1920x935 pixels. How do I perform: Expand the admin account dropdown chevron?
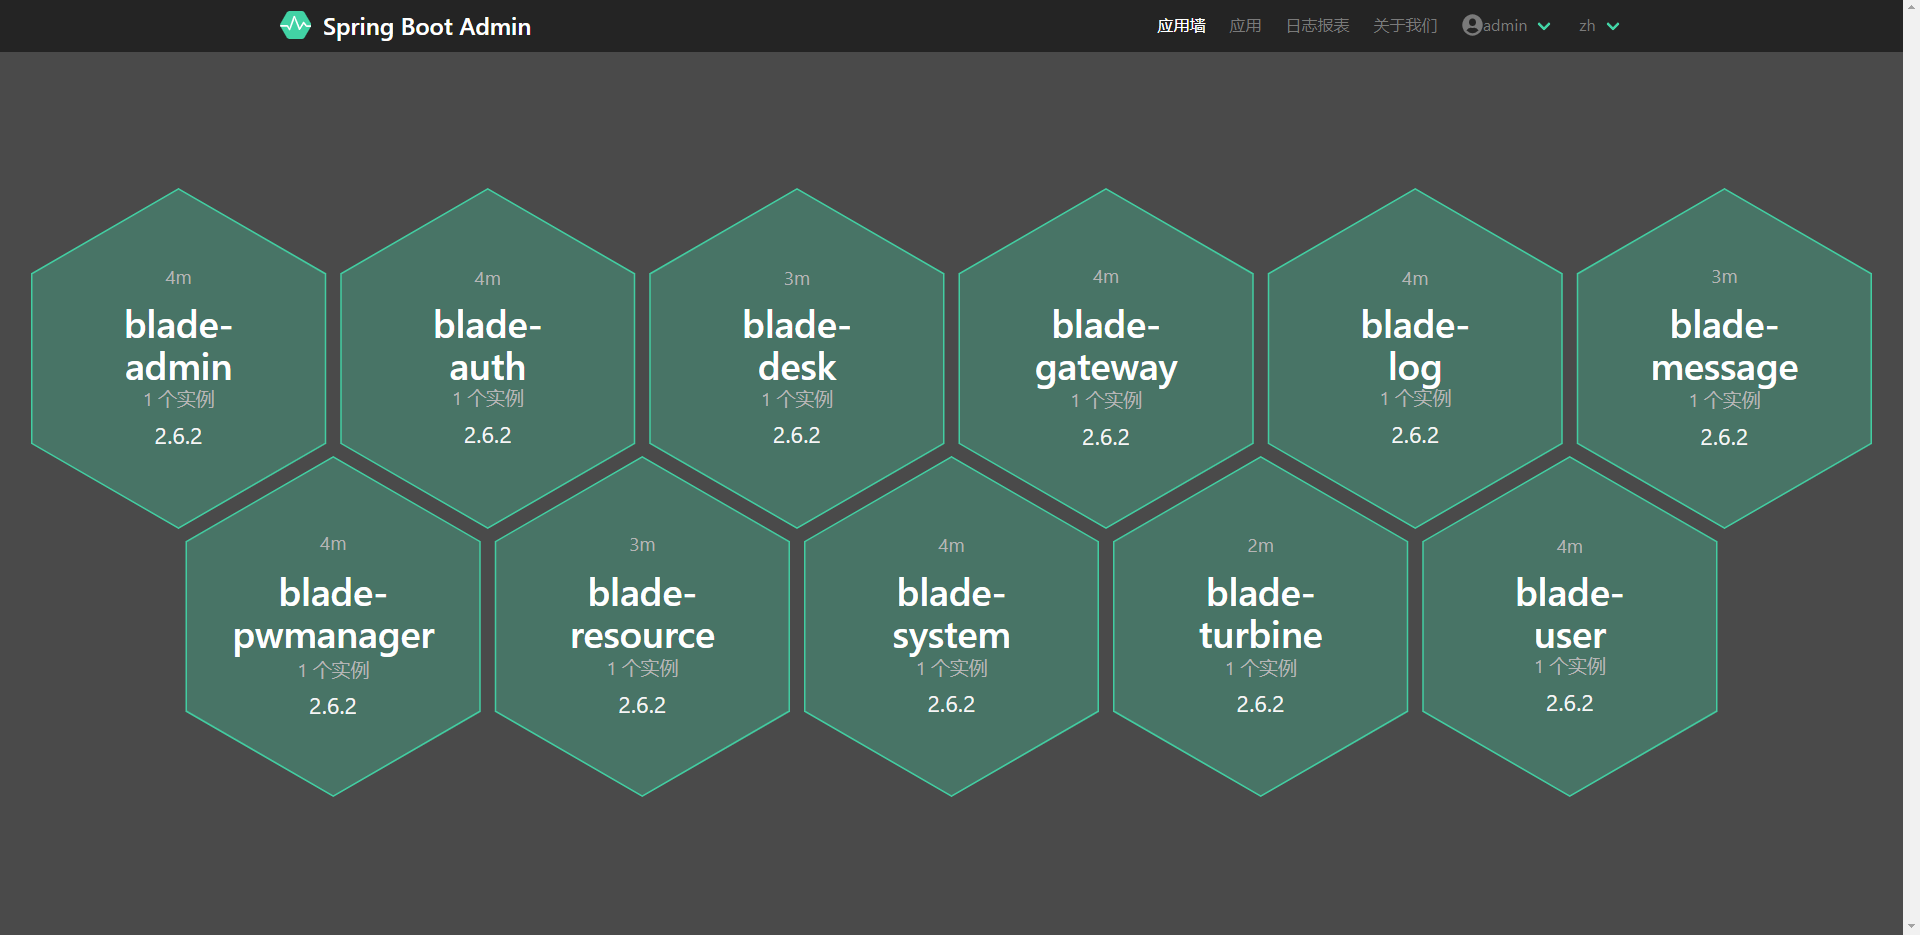click(x=1544, y=26)
